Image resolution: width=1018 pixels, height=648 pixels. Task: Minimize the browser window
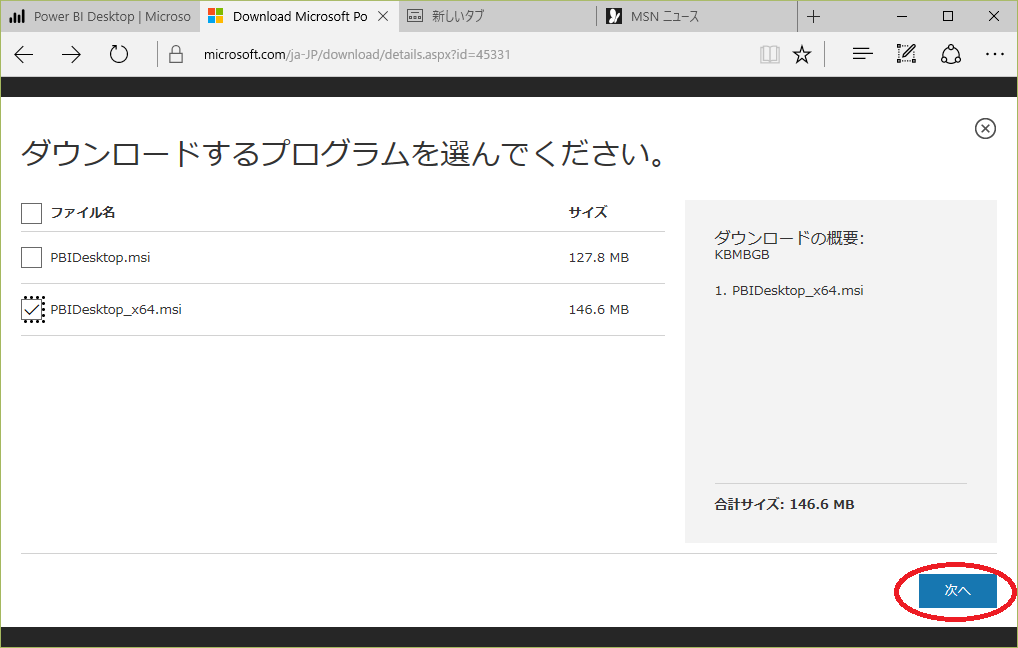[x=902, y=17]
